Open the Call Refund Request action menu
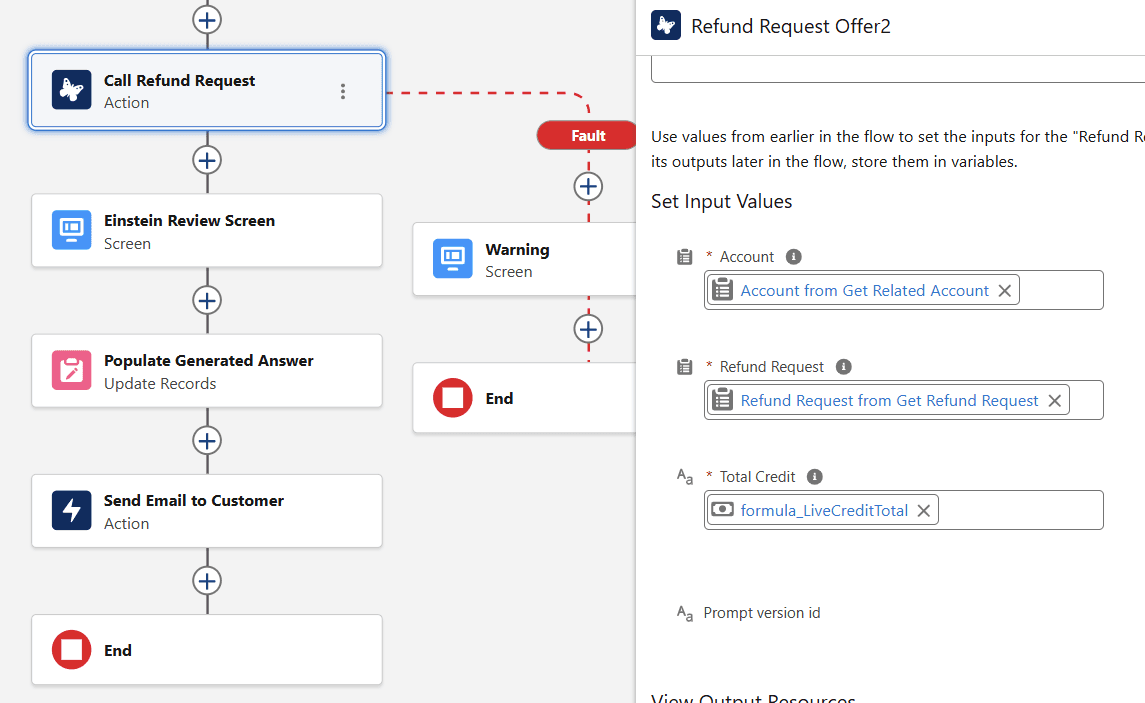Screen dimensions: 1145x703 tap(343, 91)
